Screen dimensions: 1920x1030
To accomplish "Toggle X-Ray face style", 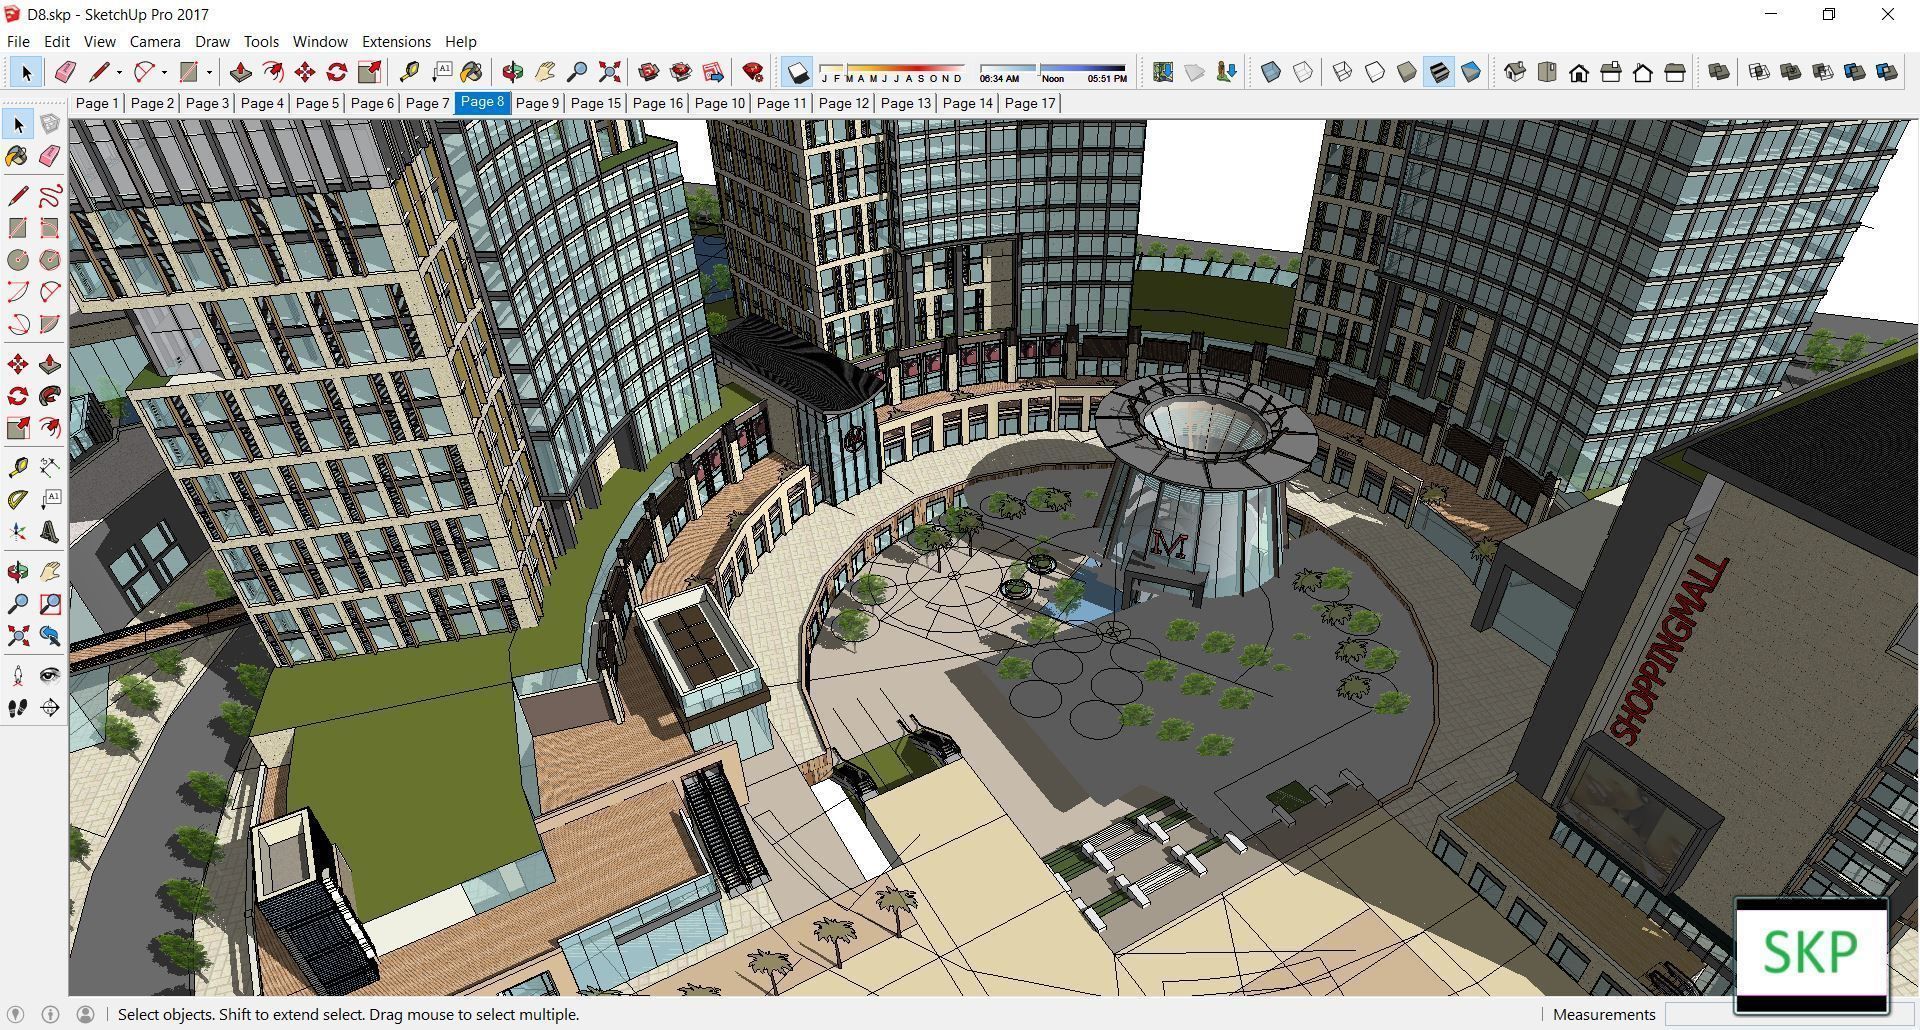I will 1271,72.
